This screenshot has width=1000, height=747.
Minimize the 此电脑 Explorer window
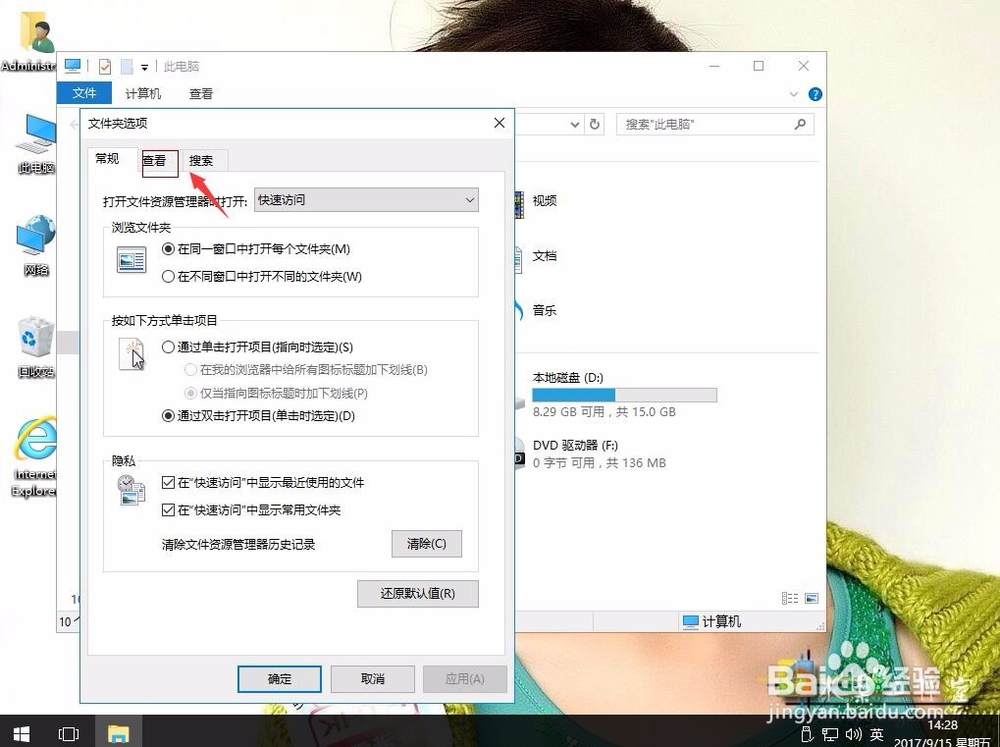click(714, 66)
